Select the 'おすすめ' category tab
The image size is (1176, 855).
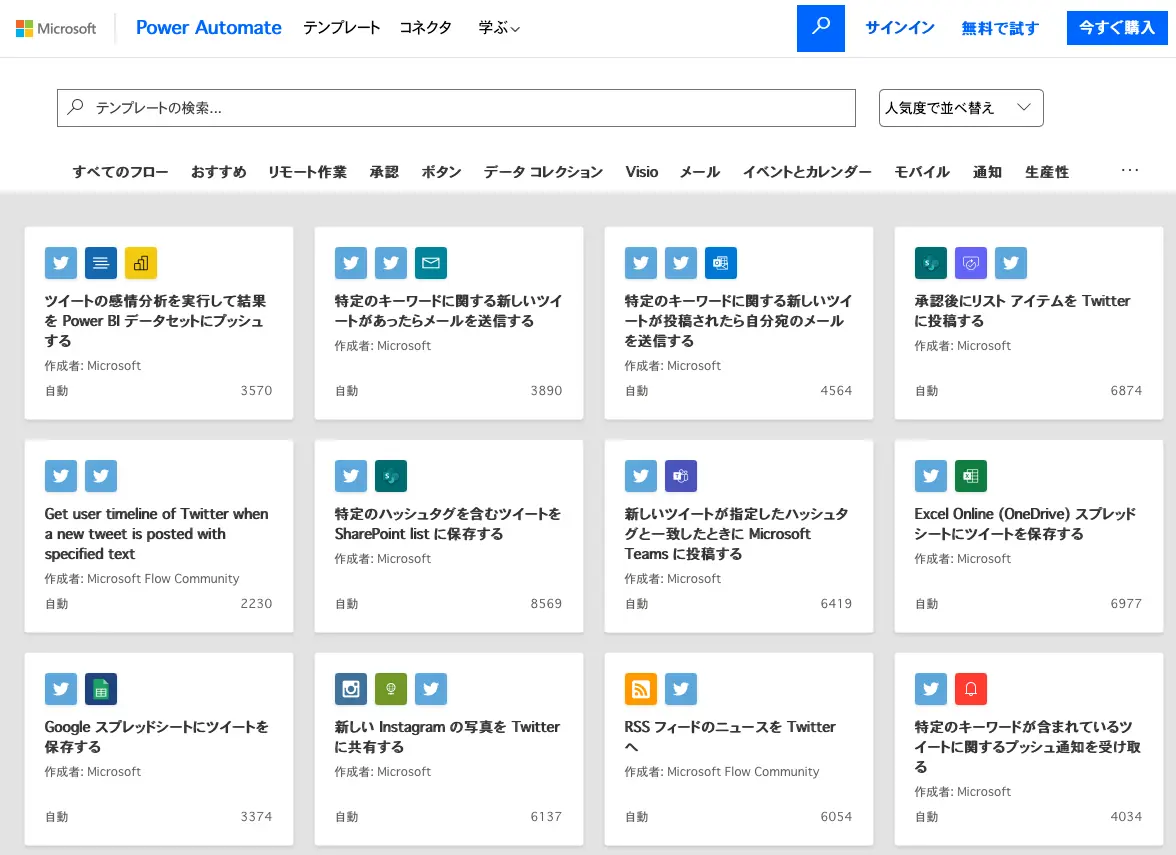218,172
